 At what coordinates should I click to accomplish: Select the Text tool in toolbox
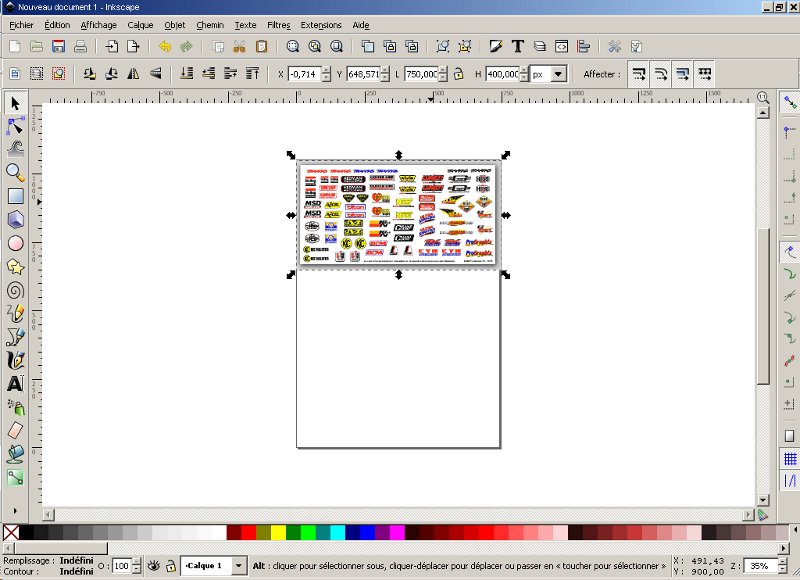[15, 383]
